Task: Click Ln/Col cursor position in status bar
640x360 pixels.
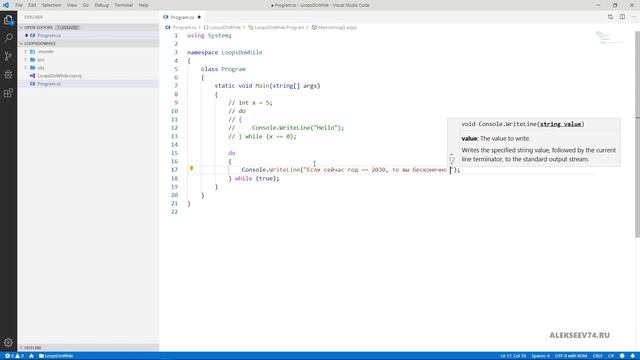Action: [x=513, y=356]
